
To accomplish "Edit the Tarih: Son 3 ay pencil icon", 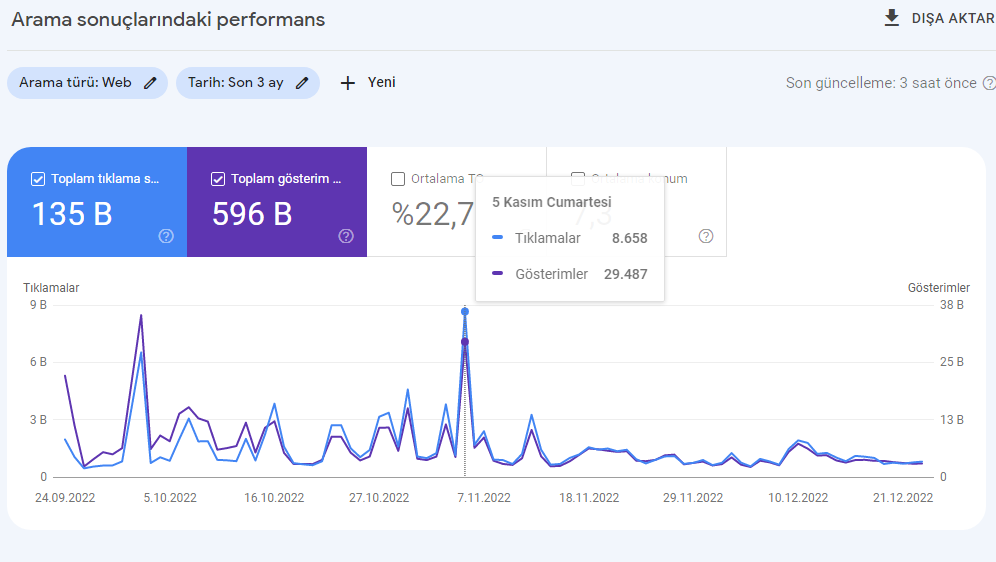I will tap(302, 83).
